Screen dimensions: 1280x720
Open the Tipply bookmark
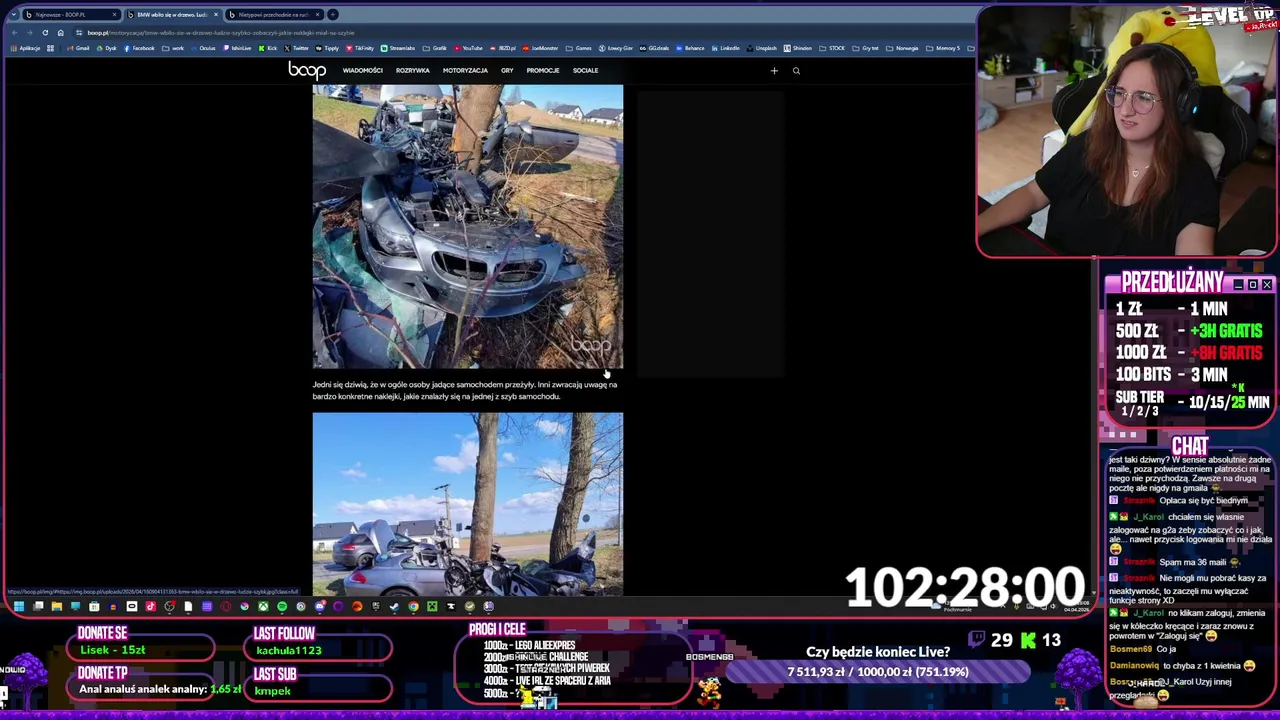327,48
